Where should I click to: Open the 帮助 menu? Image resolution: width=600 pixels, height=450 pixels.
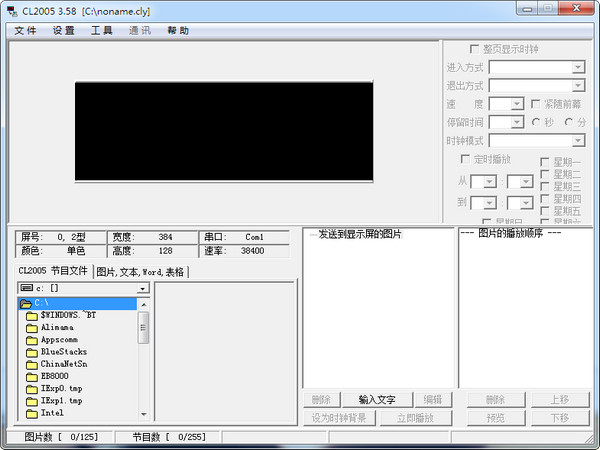pos(178,31)
